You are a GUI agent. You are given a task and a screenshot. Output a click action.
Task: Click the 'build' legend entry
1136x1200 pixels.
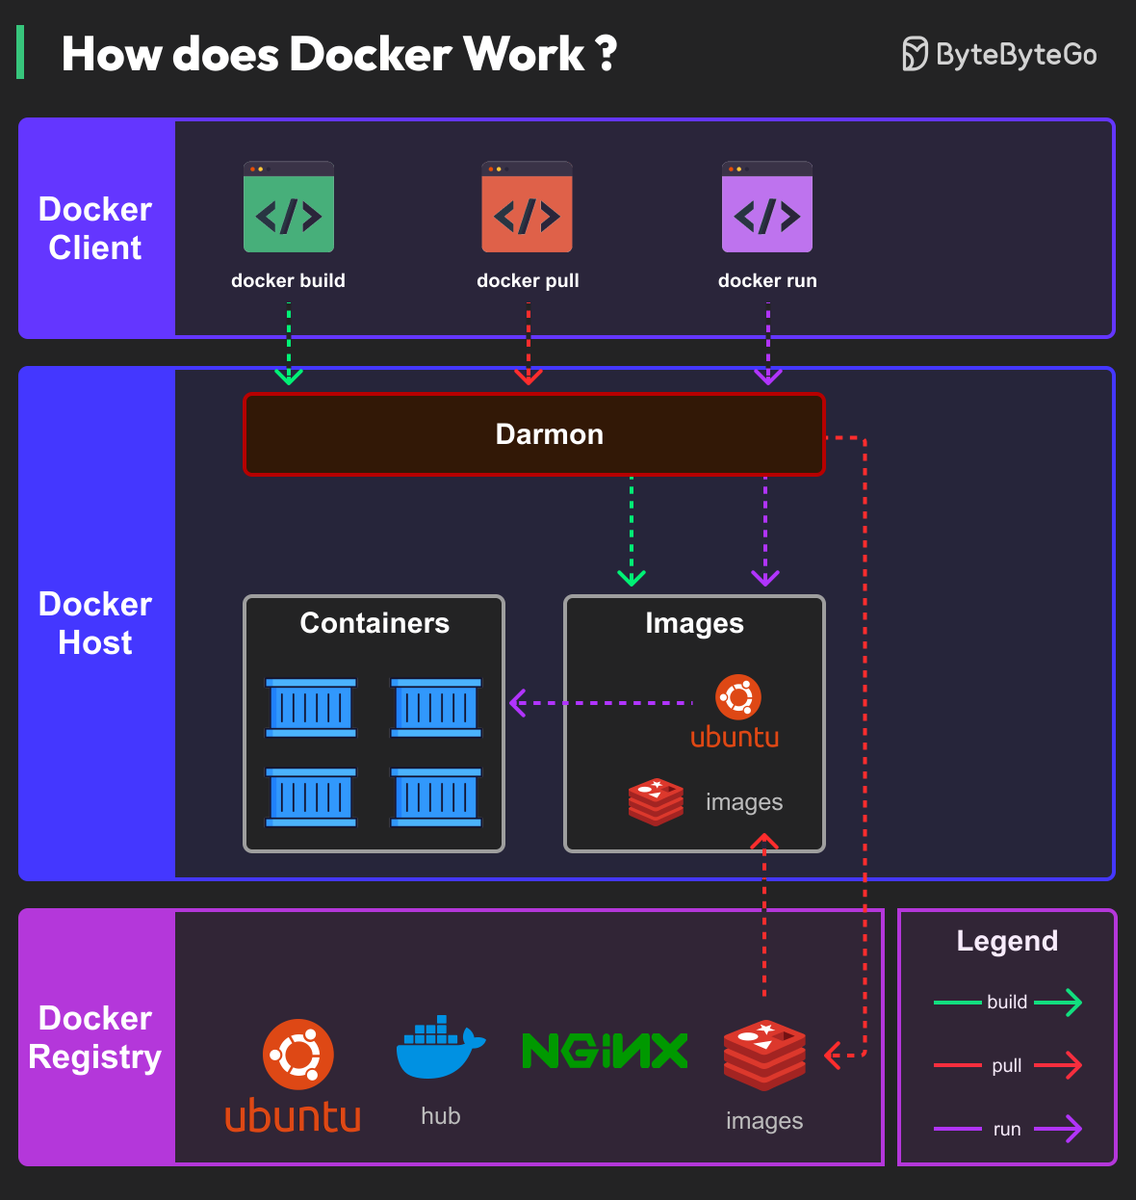[1008, 1002]
